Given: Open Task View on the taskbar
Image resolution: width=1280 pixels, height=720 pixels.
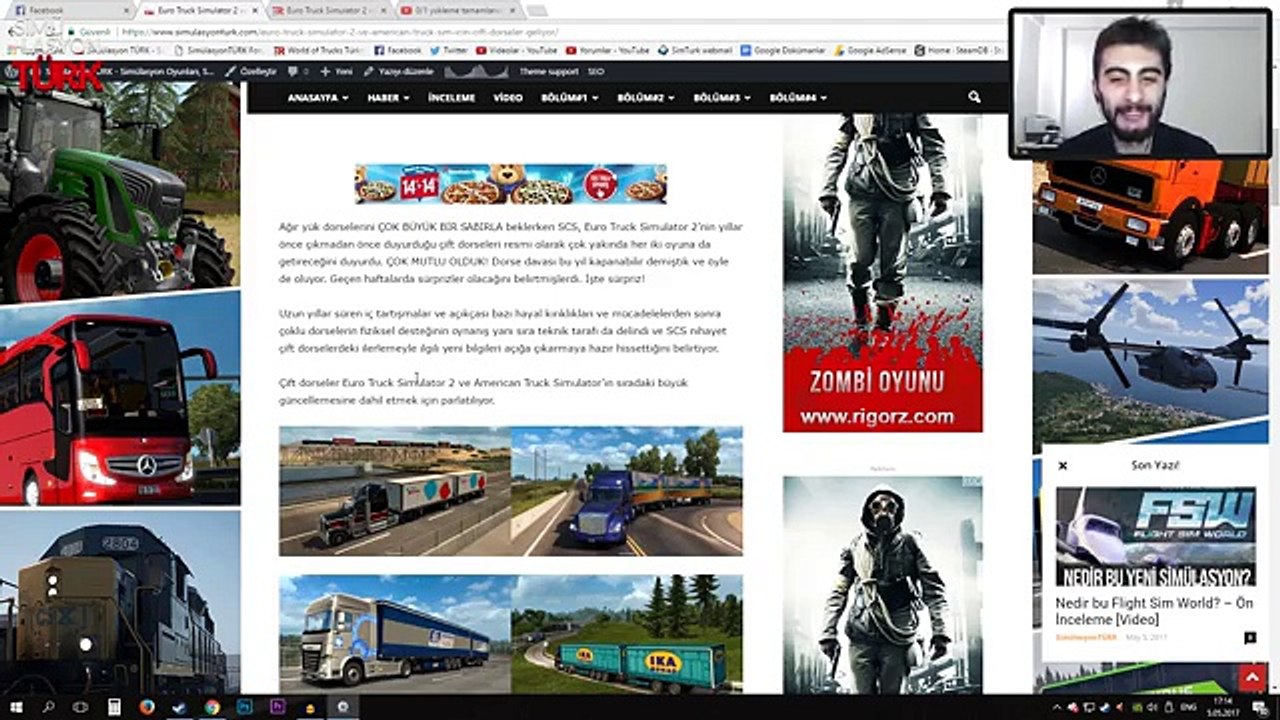Looking at the screenshot, I should tap(81, 707).
